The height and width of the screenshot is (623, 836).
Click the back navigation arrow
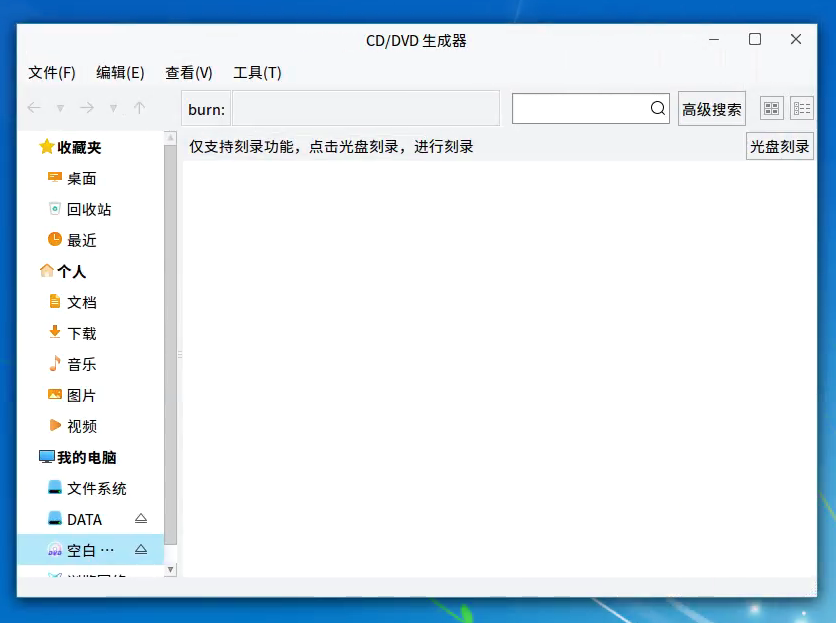click(x=34, y=108)
